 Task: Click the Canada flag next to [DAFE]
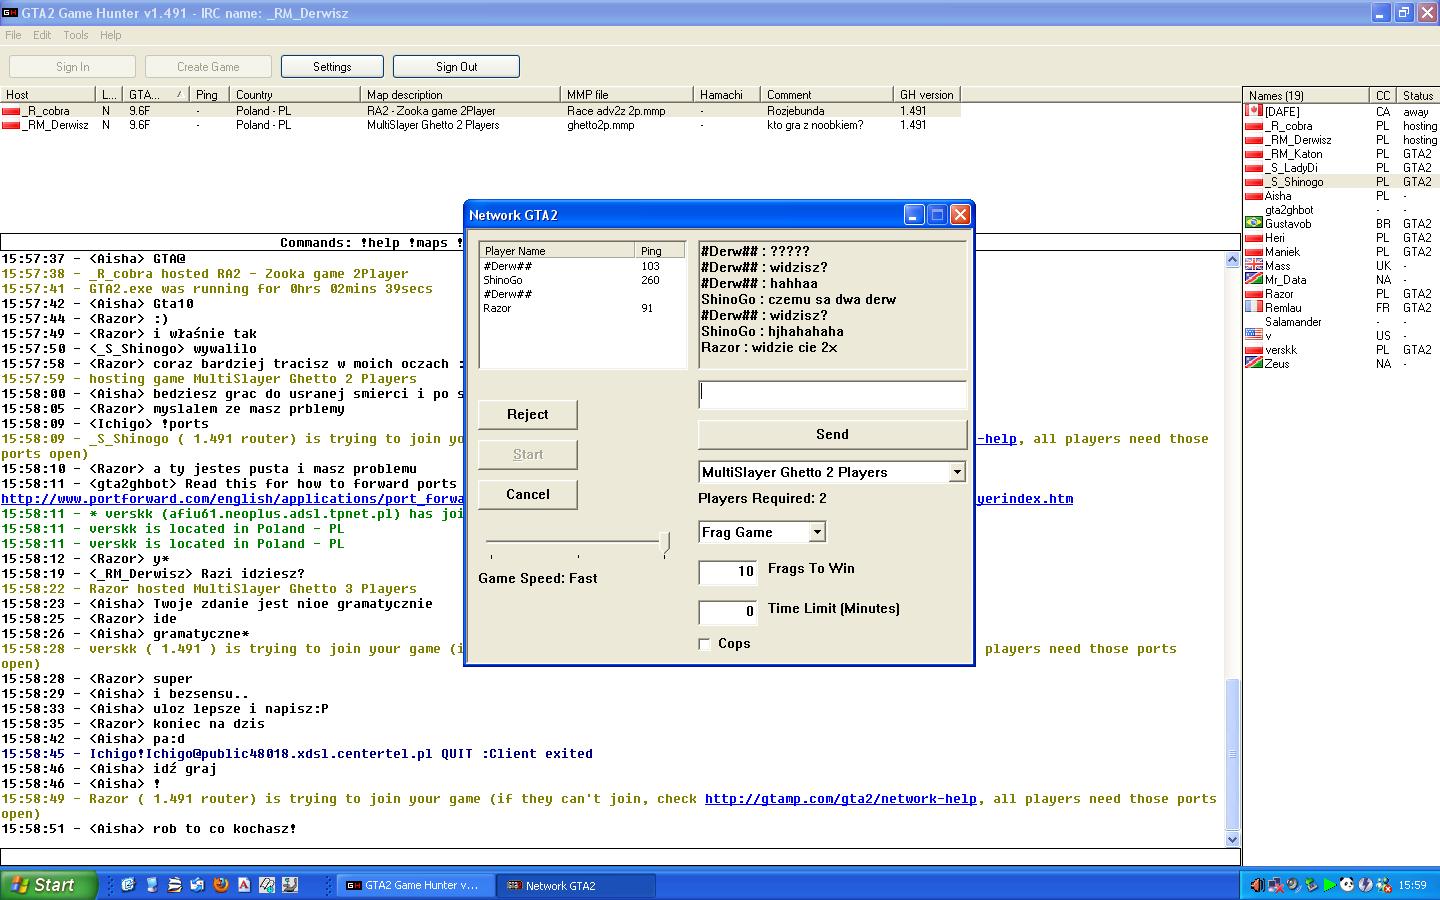click(x=1254, y=111)
